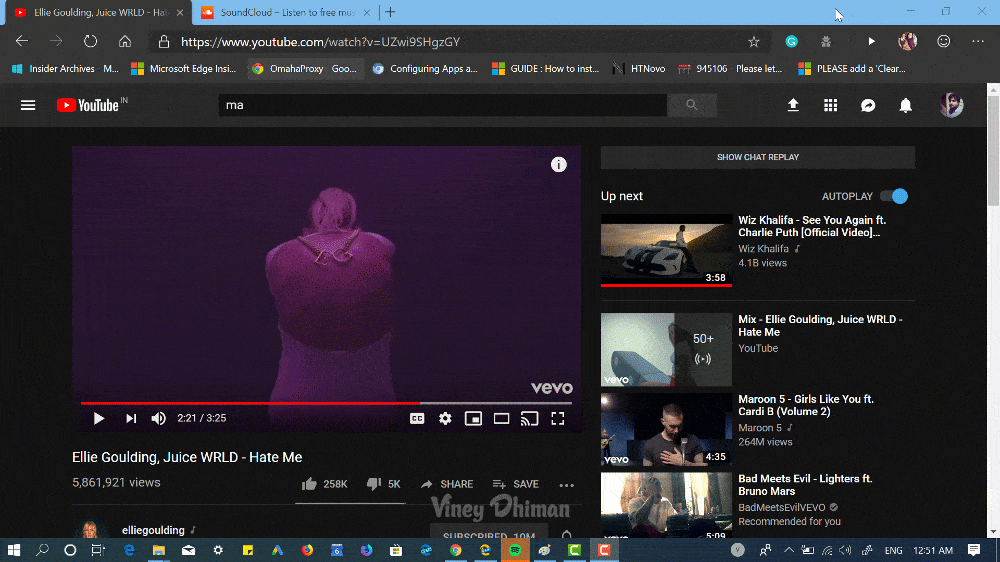
Task: Switch to SoundCloud browser tab
Action: coord(285,13)
